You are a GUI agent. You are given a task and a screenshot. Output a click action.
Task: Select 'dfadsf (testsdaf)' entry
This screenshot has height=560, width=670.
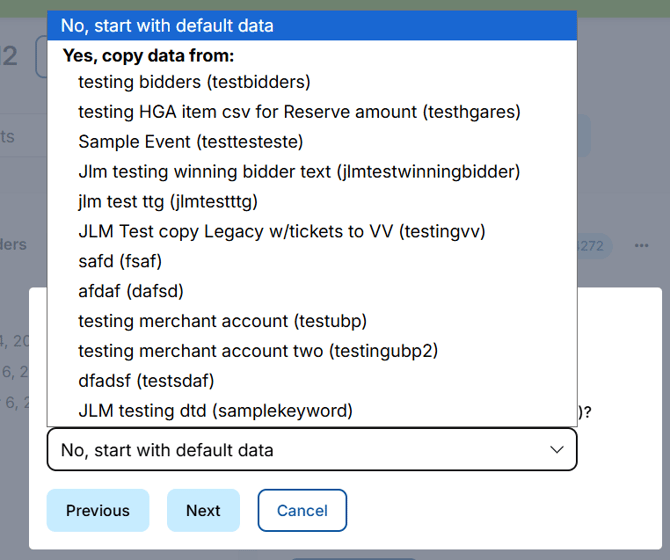coord(146,381)
